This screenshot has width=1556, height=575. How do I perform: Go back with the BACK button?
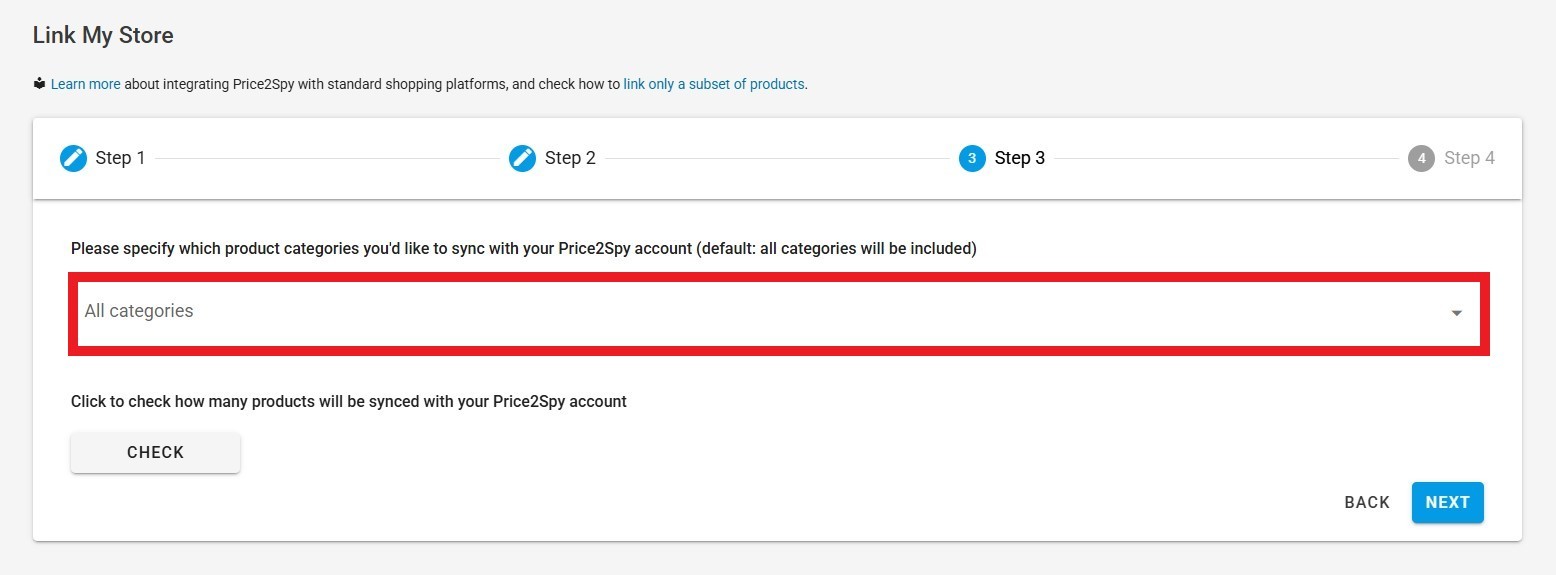(x=1367, y=502)
